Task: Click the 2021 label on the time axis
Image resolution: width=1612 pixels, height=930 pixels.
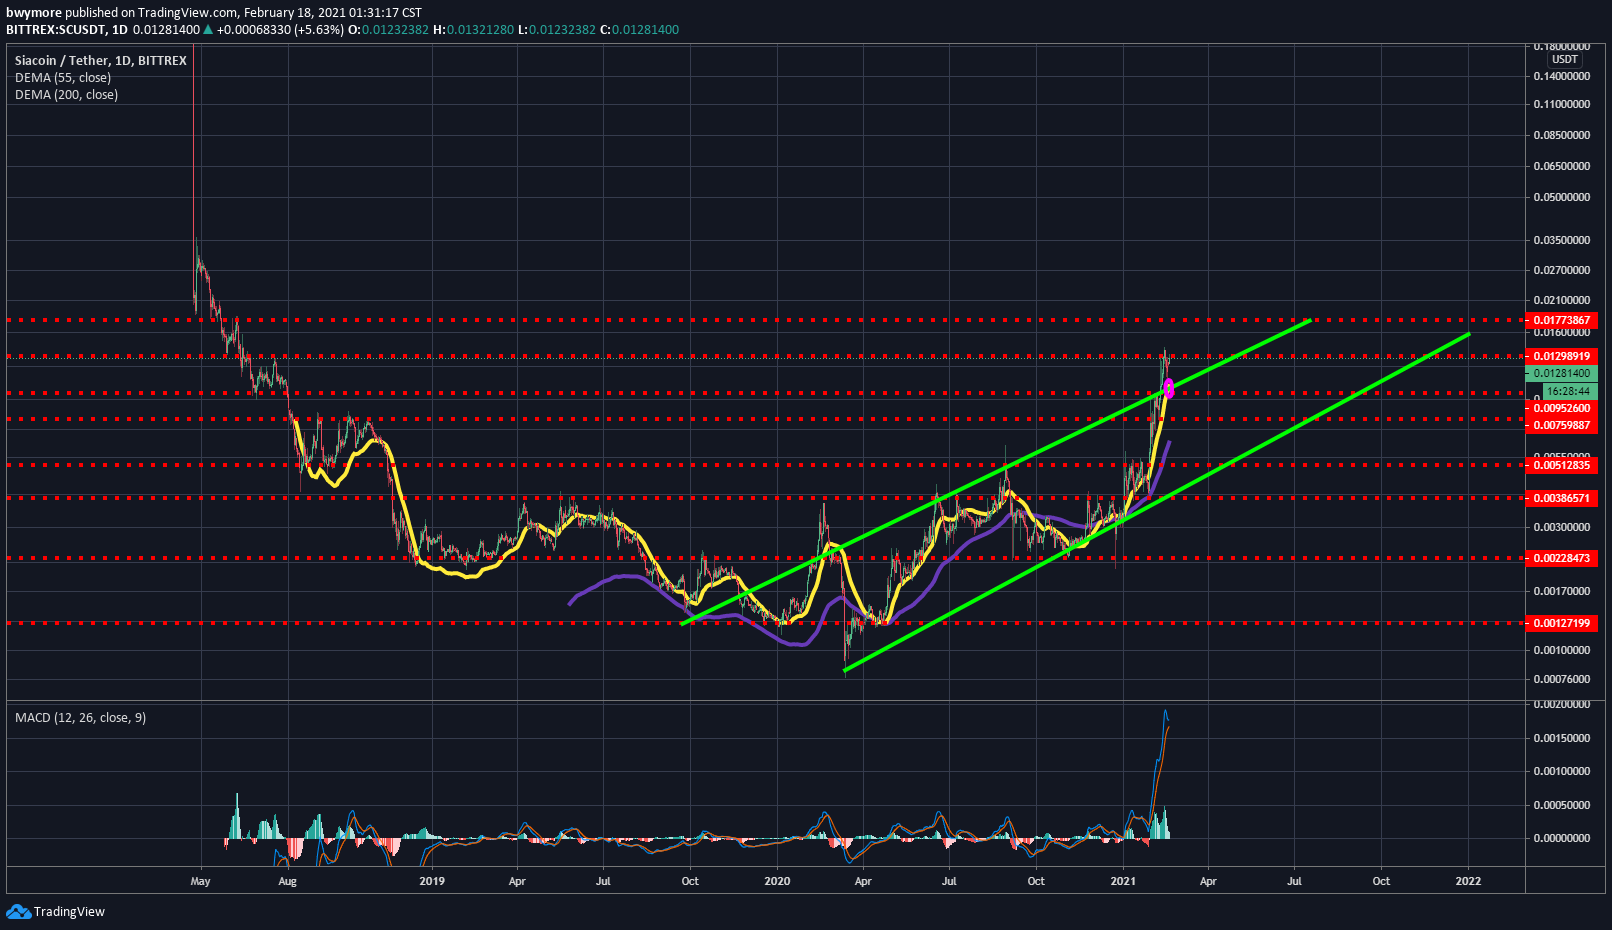Action: (x=1123, y=881)
